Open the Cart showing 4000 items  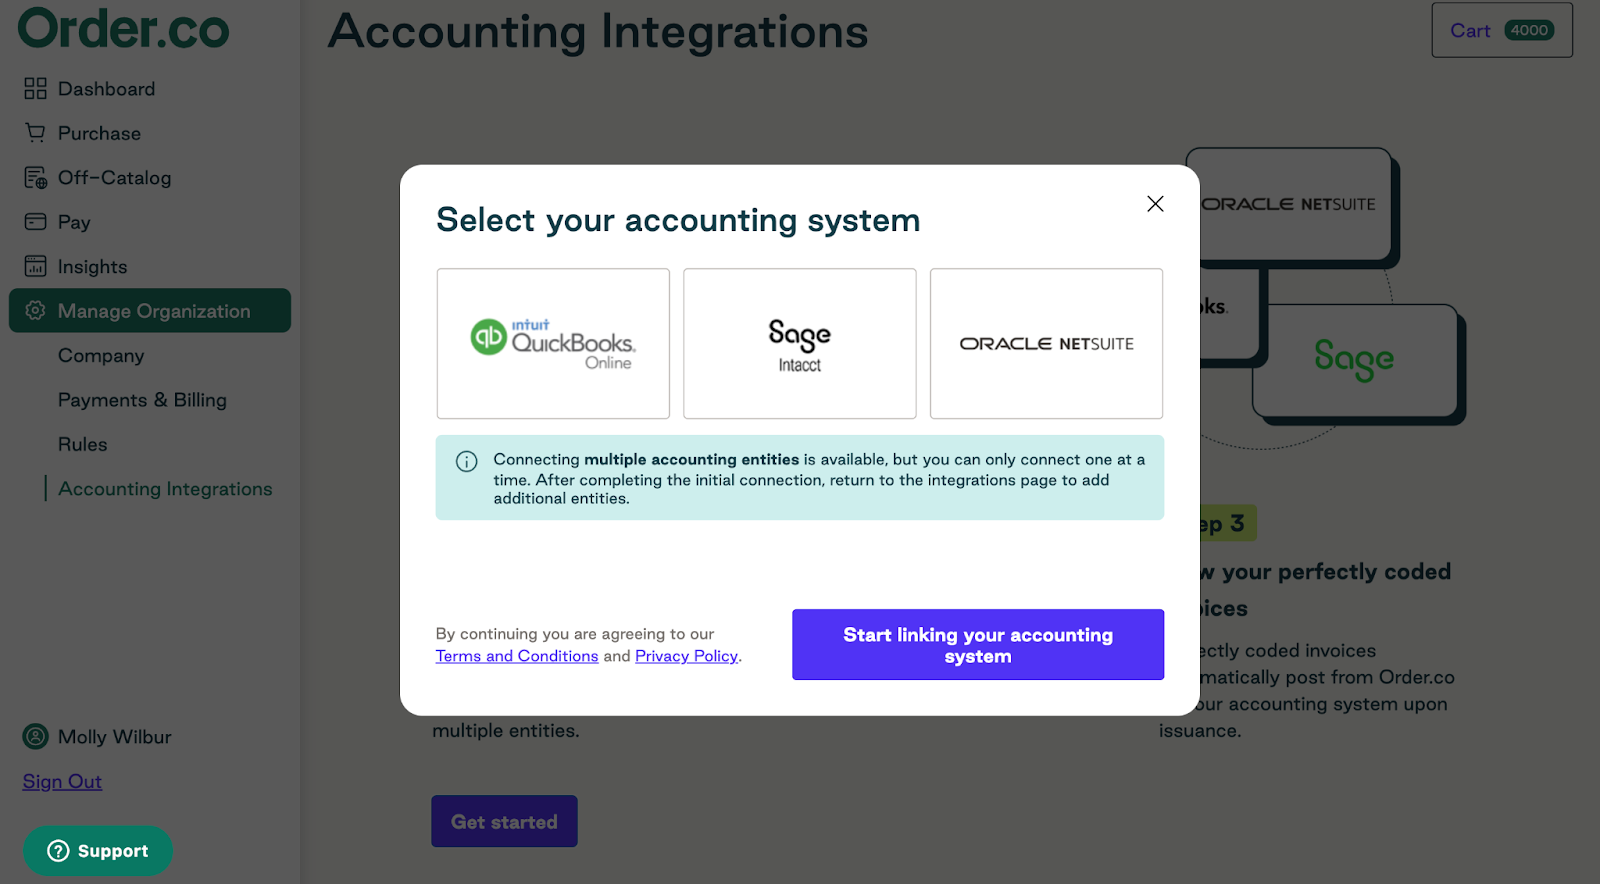tap(1500, 30)
